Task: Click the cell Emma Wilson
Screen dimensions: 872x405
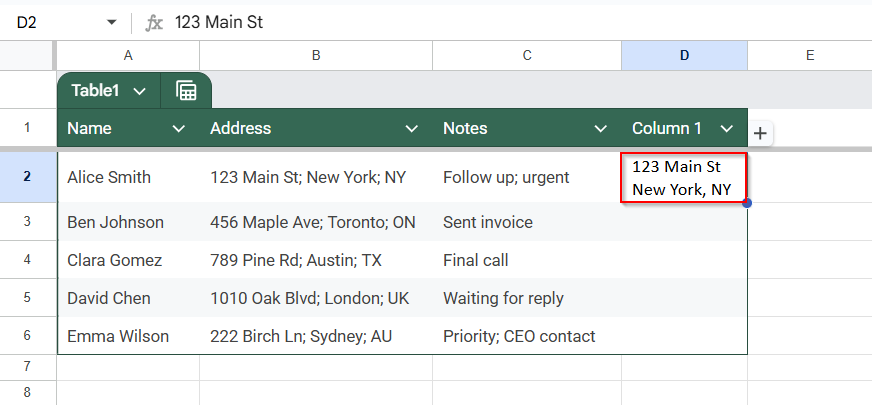Action: (128, 336)
